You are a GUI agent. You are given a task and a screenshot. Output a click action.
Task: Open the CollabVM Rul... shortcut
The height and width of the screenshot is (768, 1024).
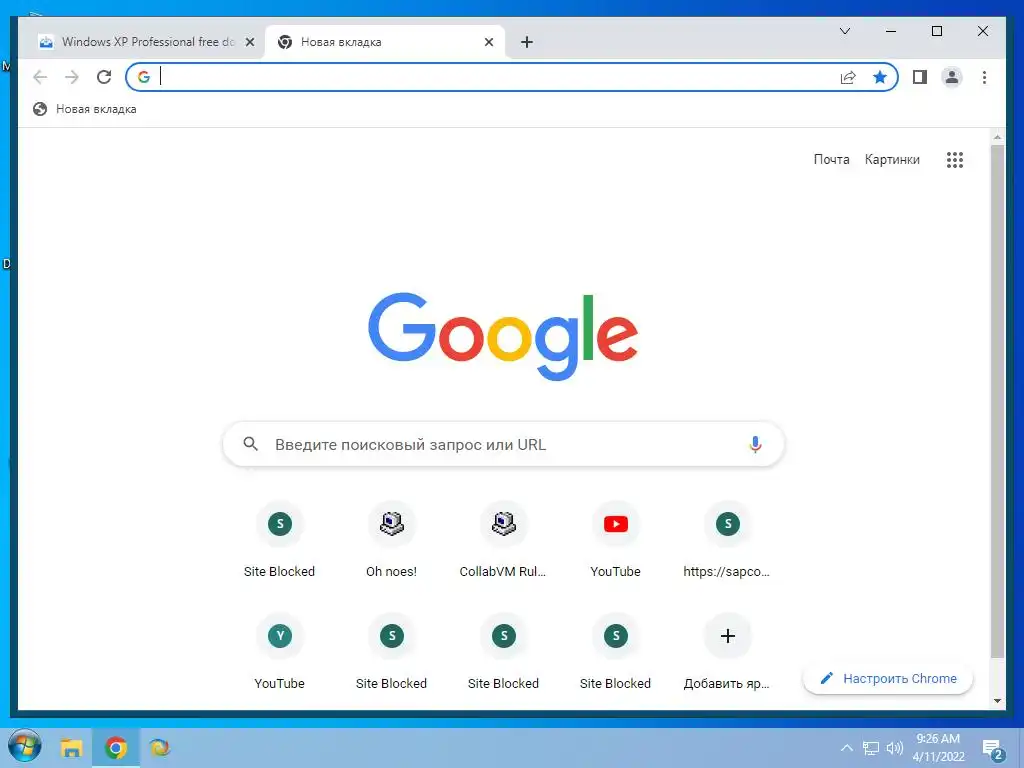[x=503, y=541]
